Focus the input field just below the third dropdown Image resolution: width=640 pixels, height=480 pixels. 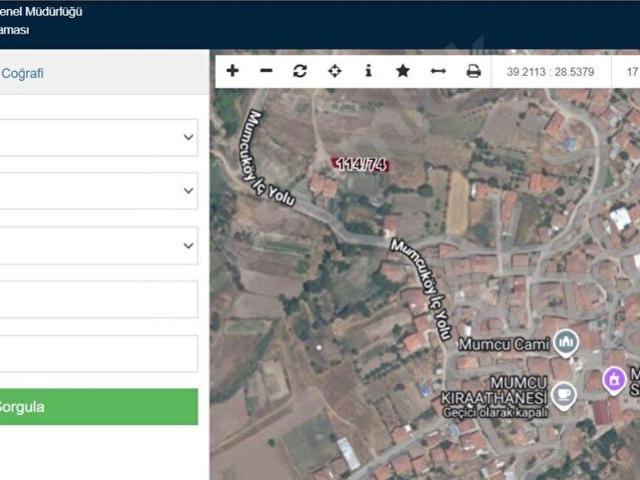(x=98, y=299)
